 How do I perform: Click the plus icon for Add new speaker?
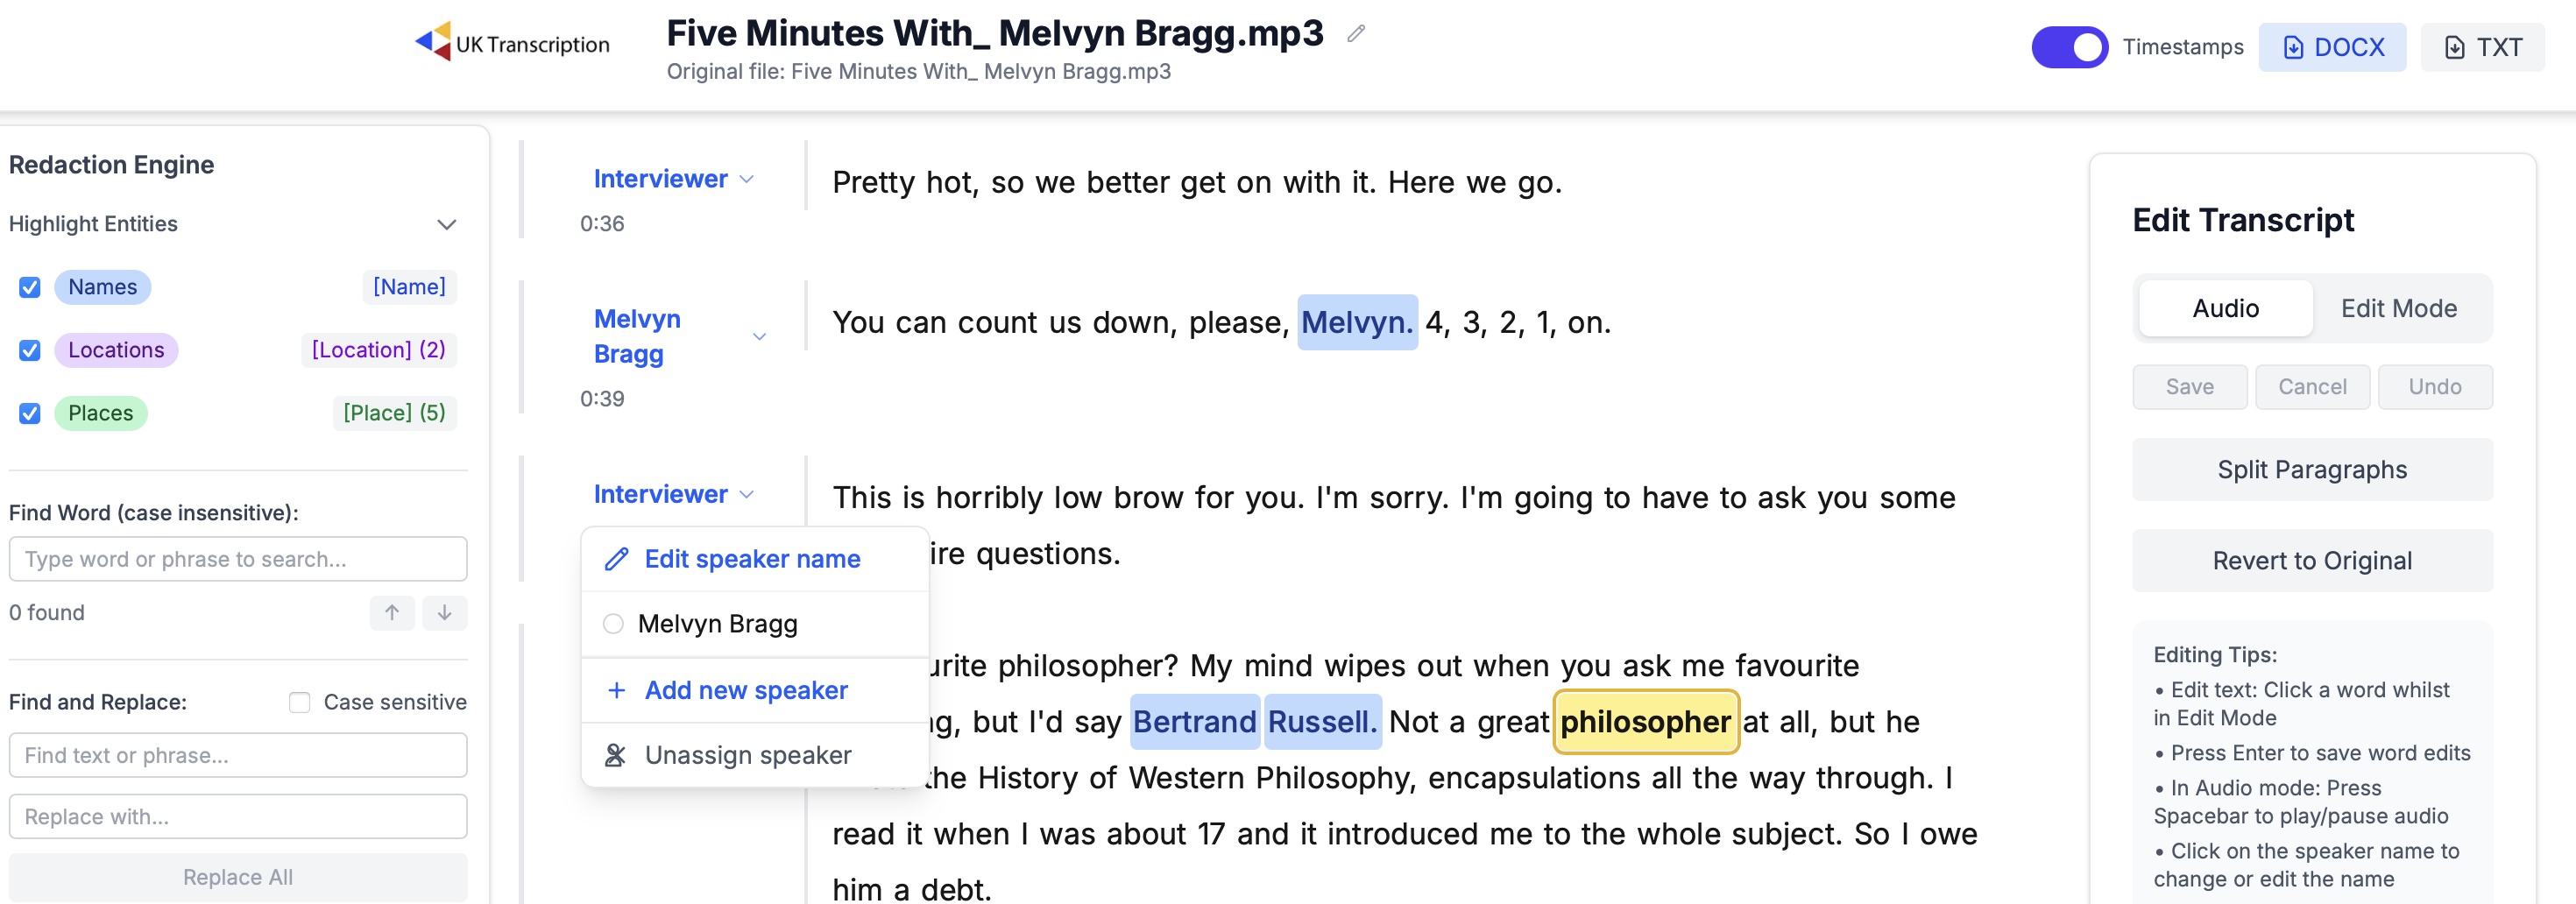[x=616, y=690]
